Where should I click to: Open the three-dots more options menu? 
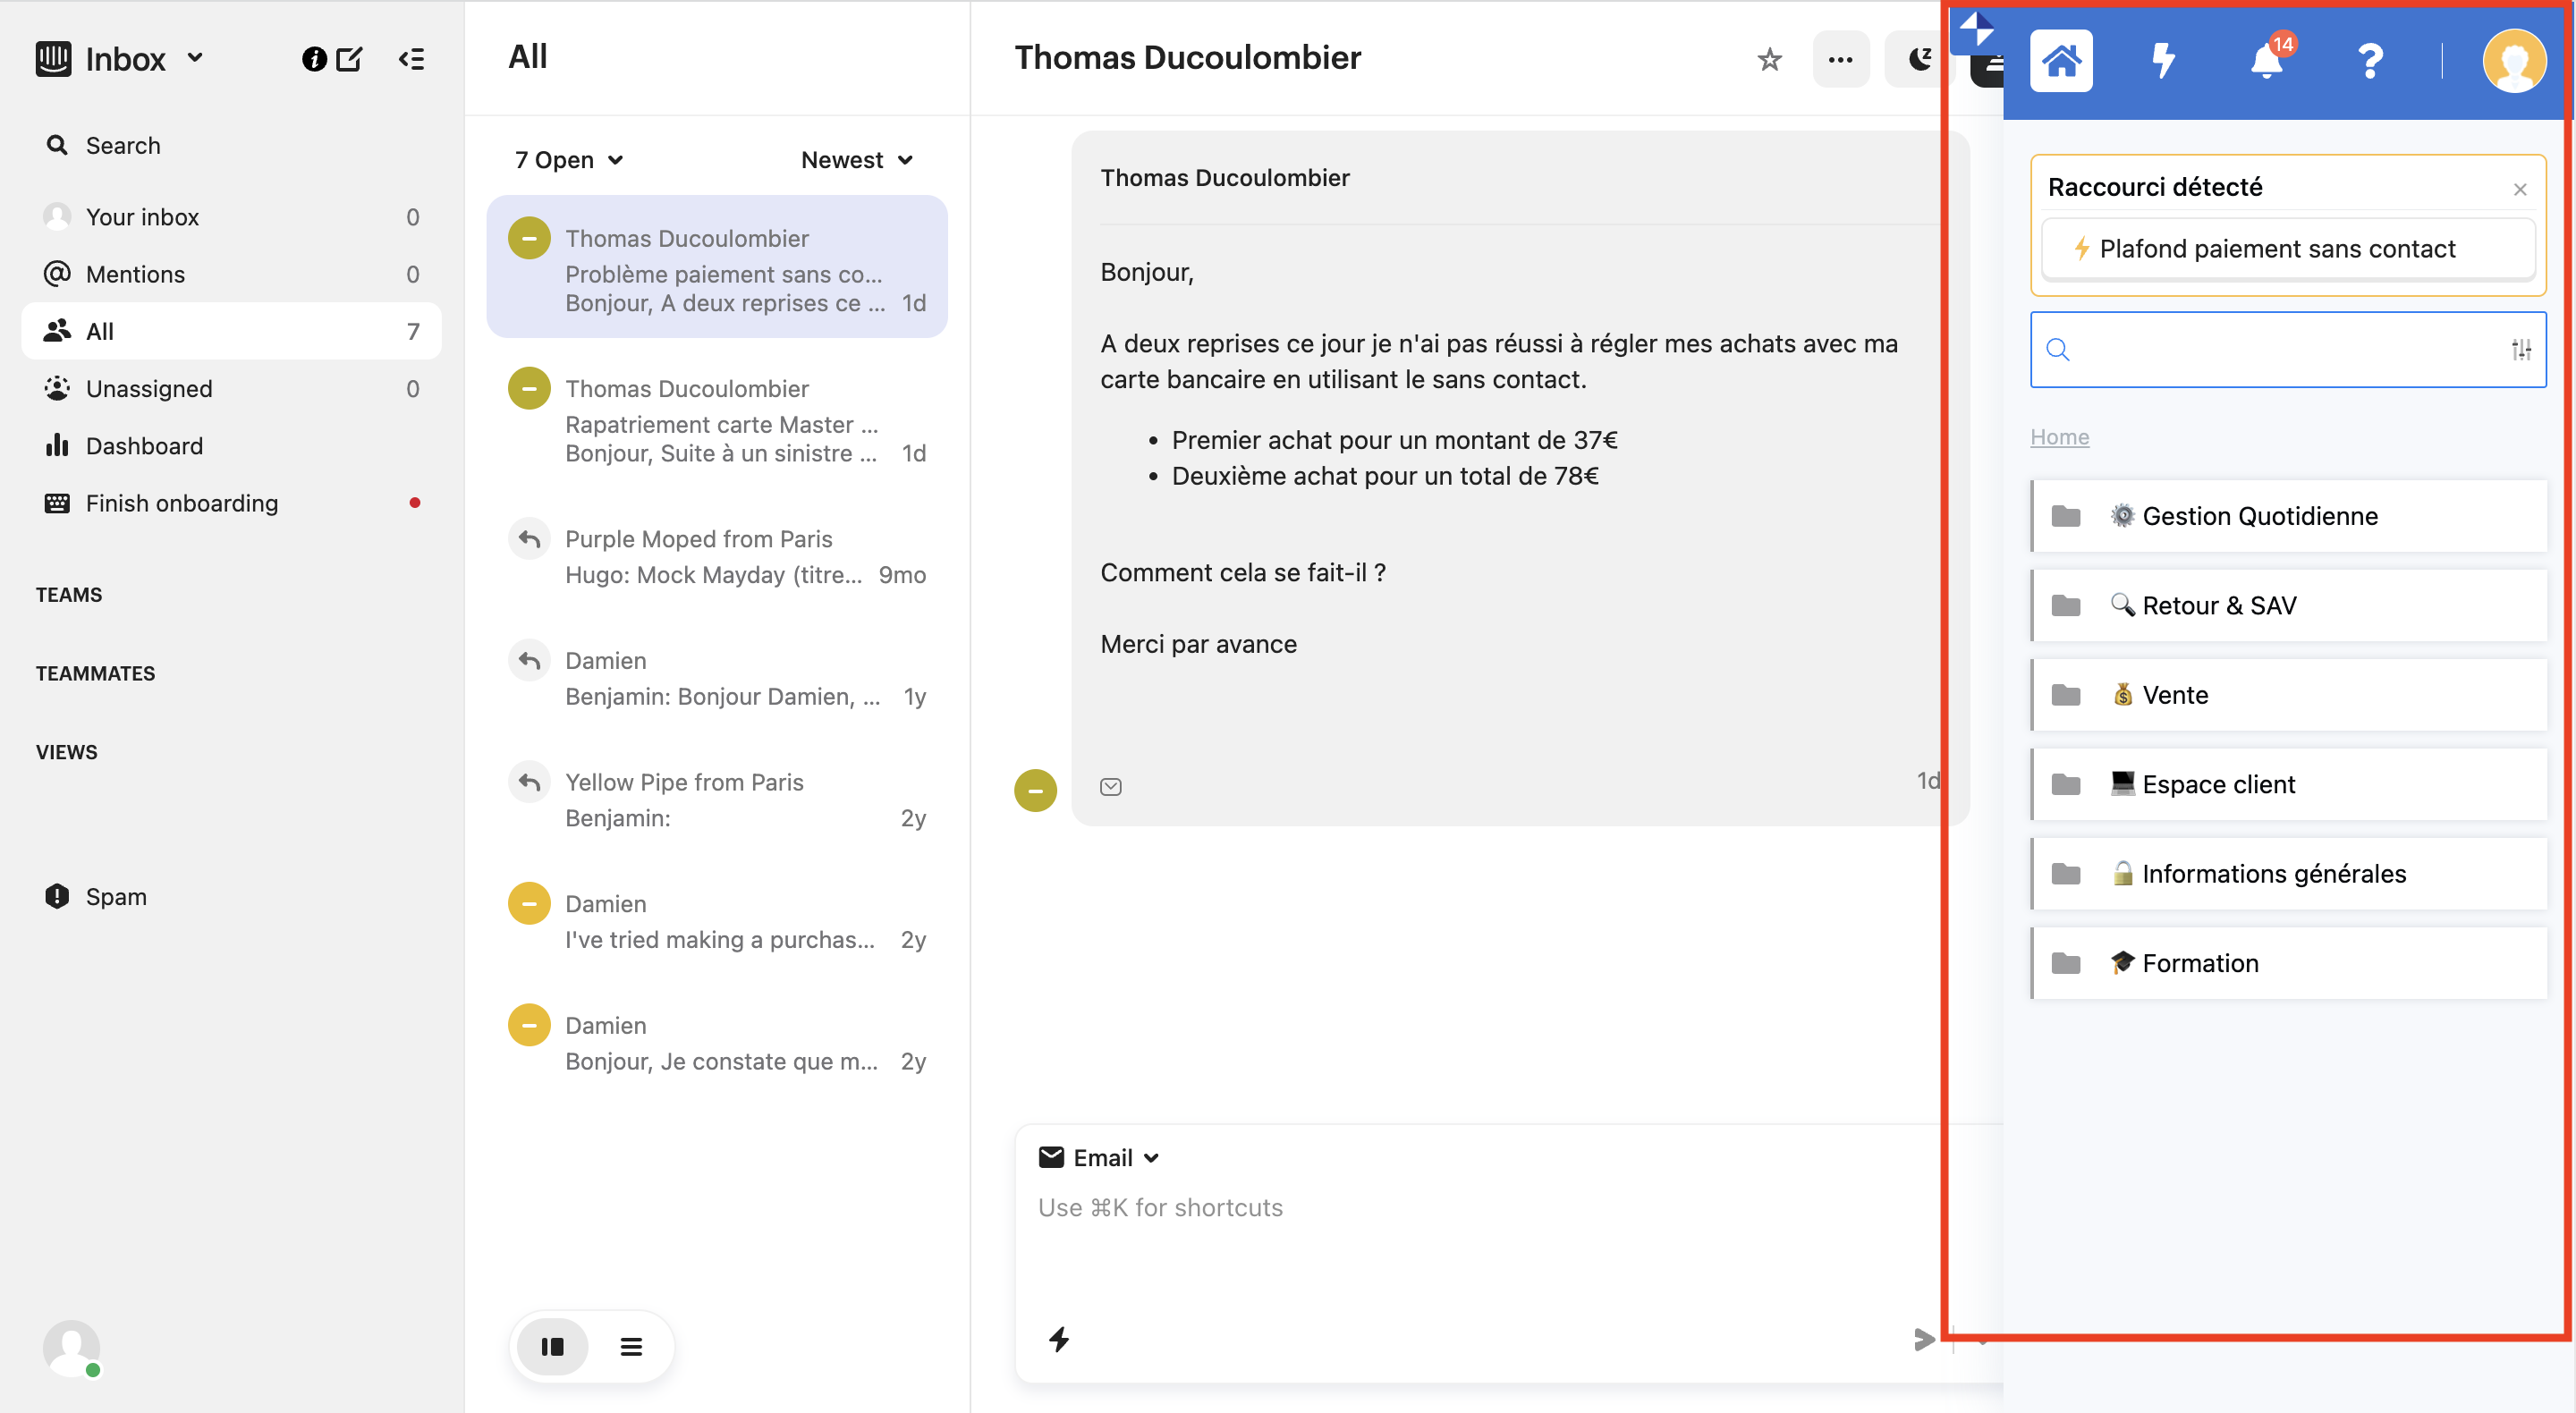click(1840, 60)
